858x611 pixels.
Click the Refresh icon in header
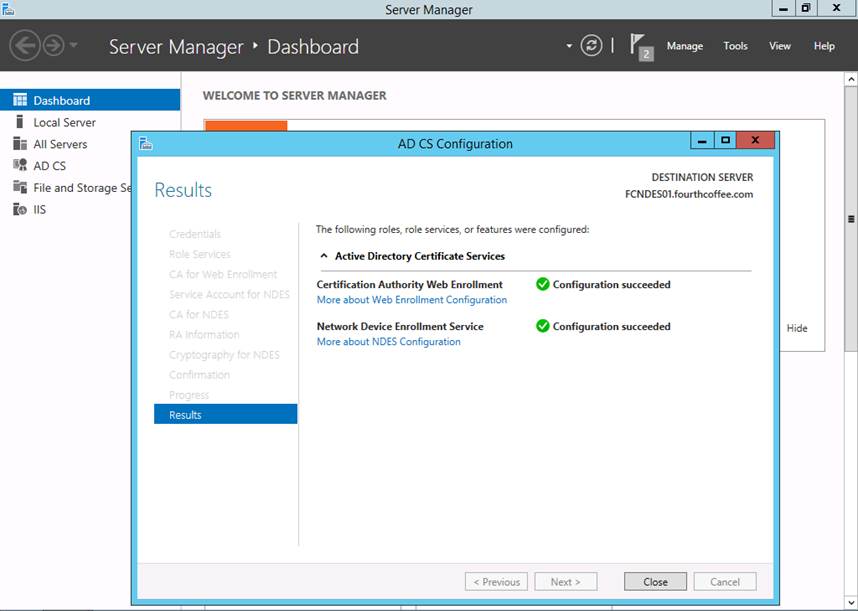(592, 46)
